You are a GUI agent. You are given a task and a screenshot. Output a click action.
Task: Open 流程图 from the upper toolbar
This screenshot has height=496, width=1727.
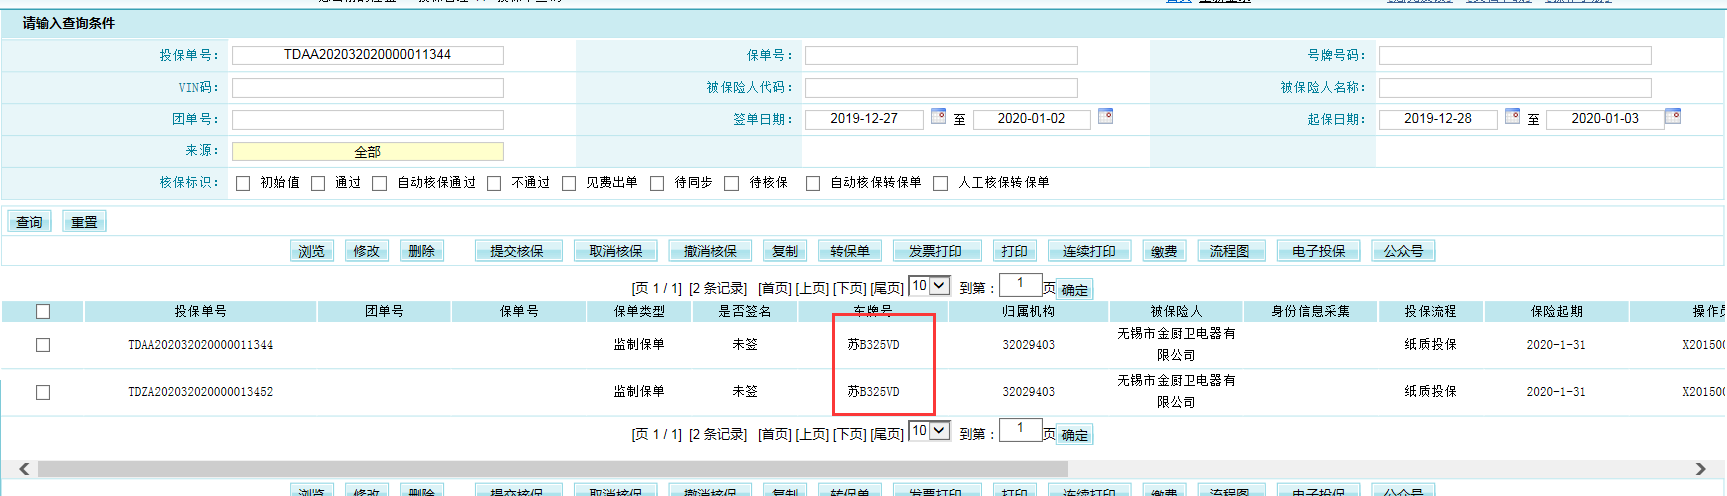(x=1230, y=251)
